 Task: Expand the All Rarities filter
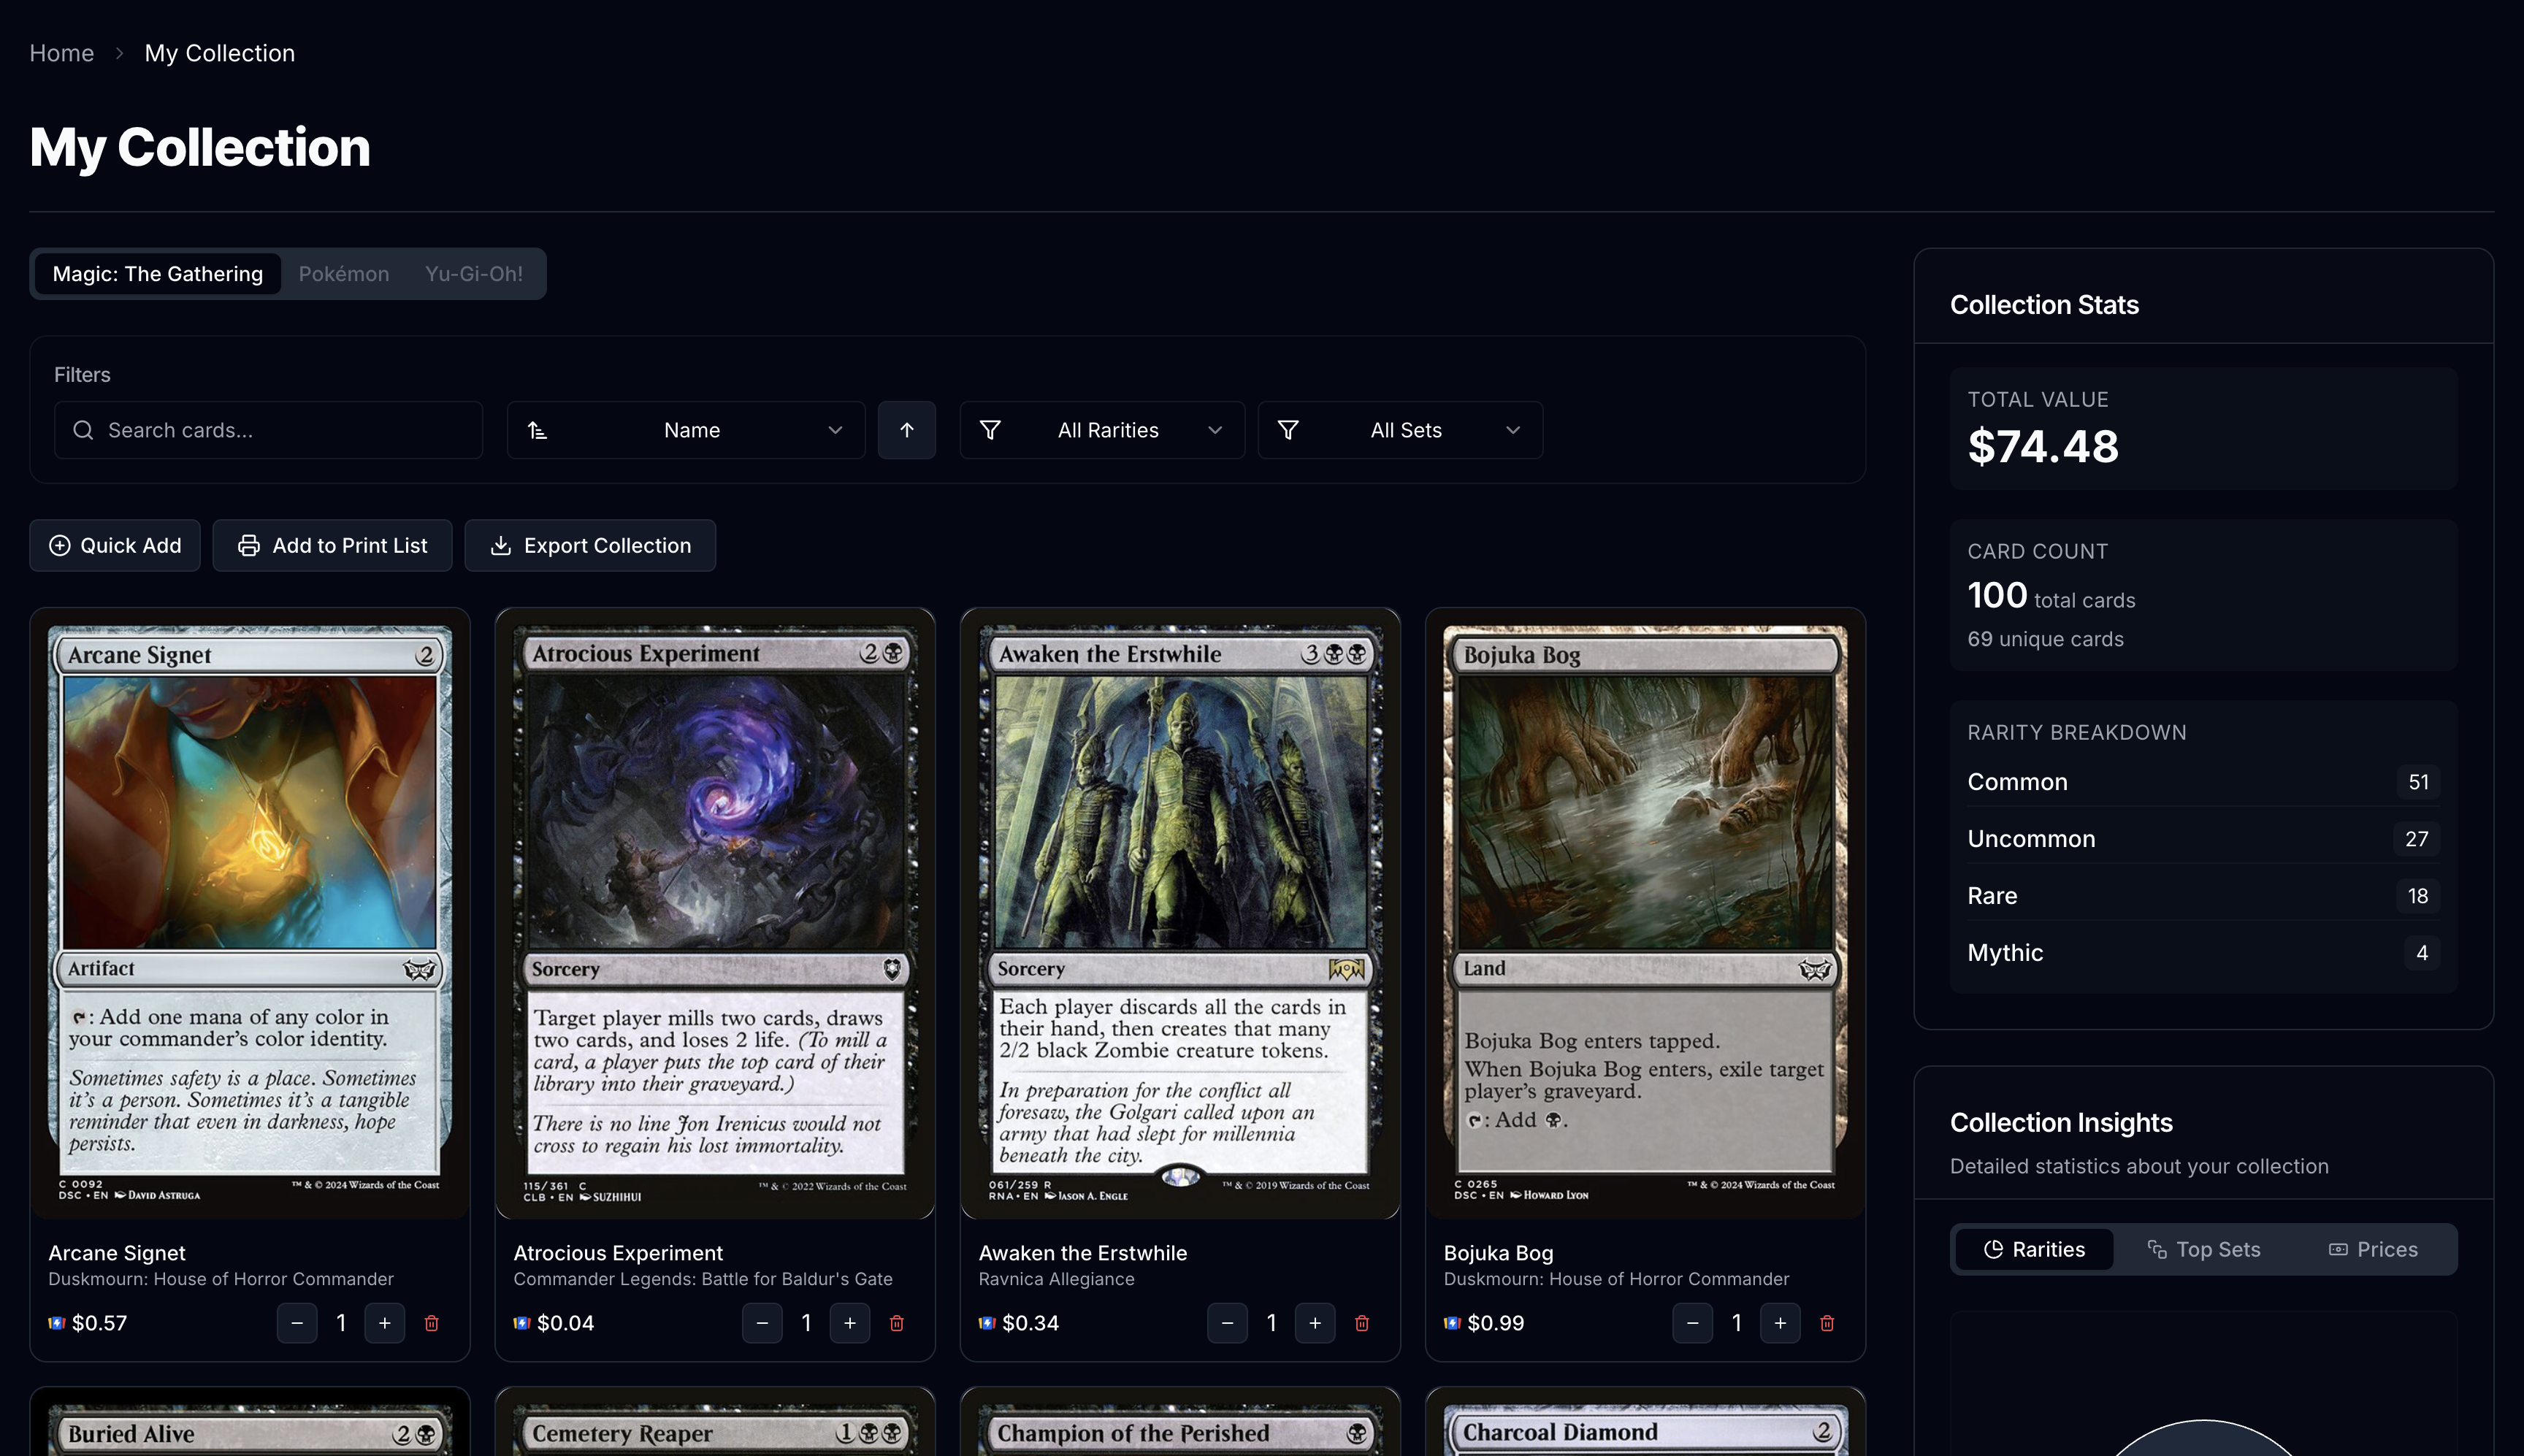coord(1102,430)
